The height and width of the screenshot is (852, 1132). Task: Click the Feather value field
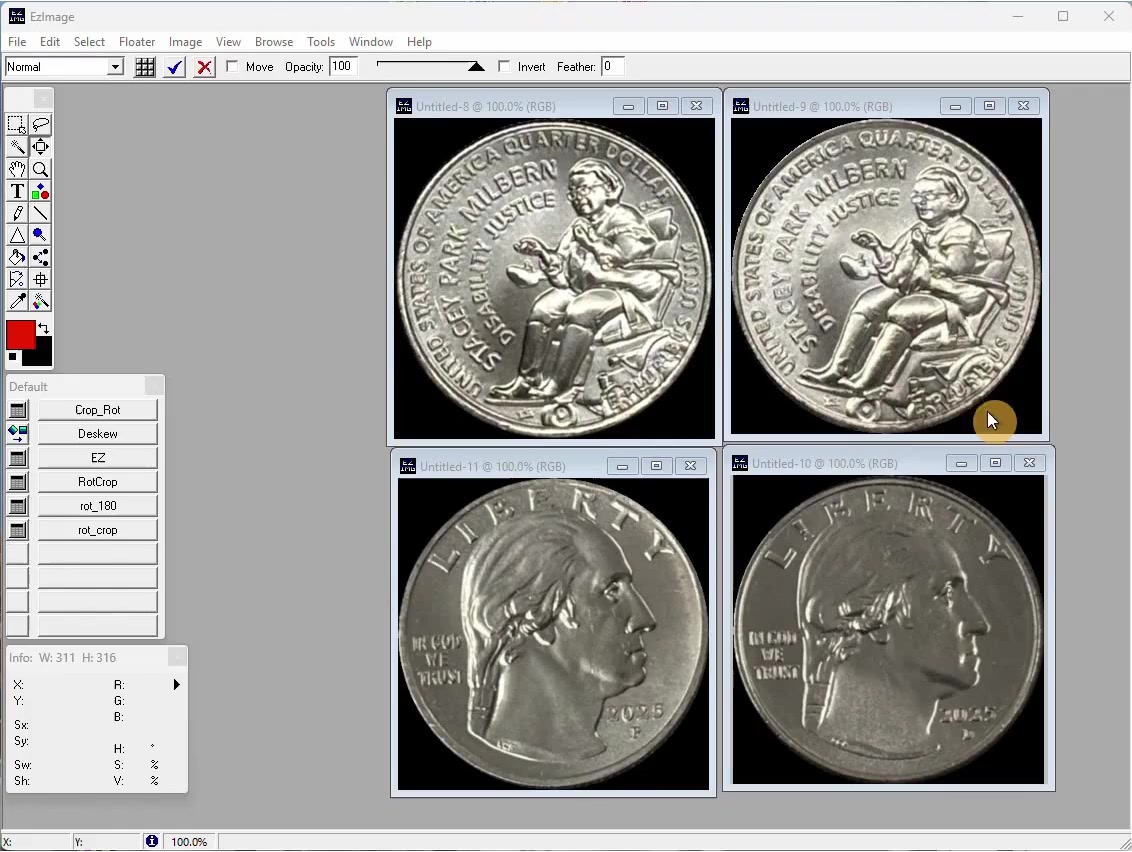coord(613,66)
